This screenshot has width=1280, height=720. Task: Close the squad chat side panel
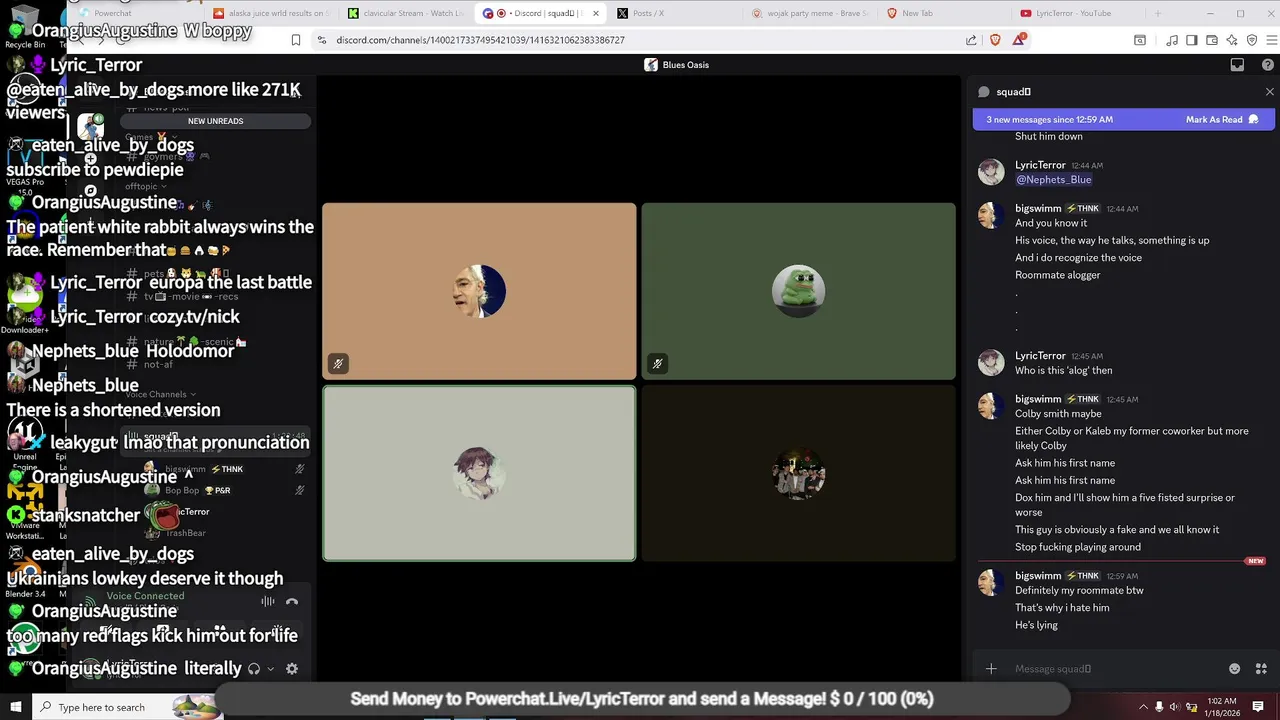pyautogui.click(x=1270, y=92)
